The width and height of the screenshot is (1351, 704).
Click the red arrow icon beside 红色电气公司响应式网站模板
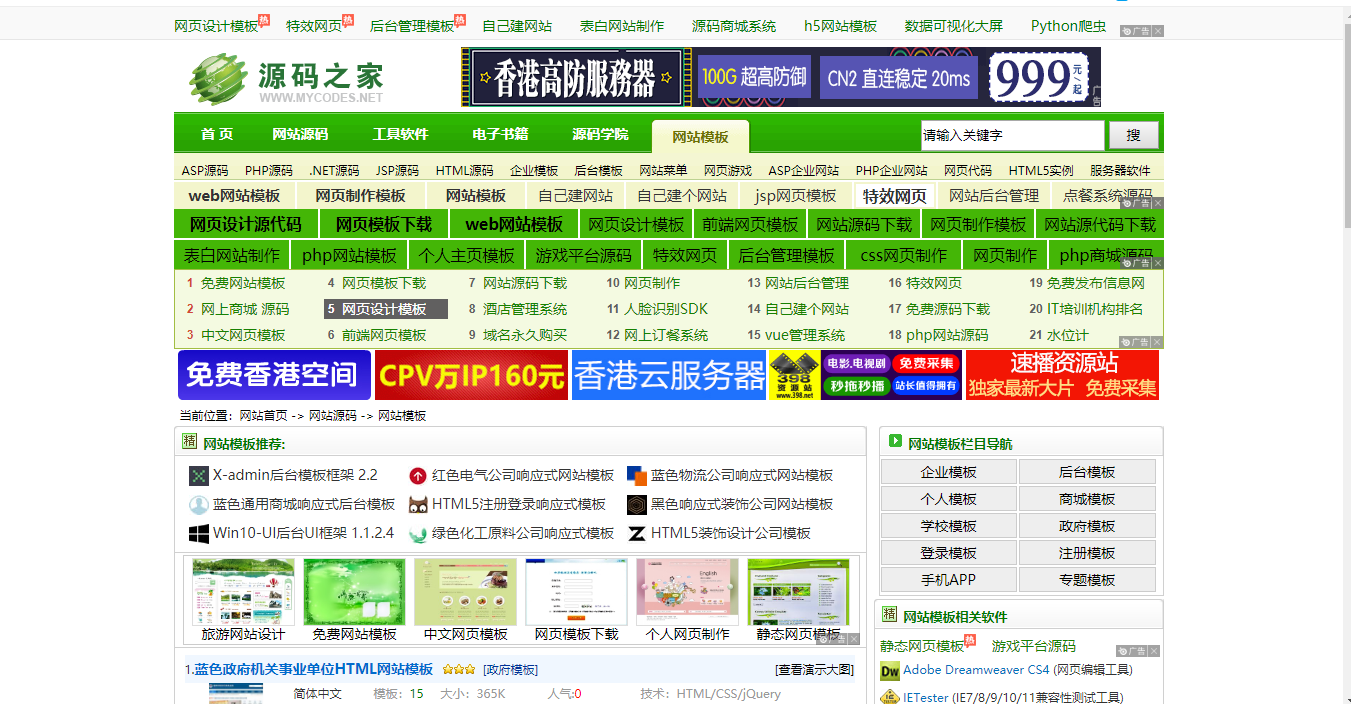tap(418, 476)
